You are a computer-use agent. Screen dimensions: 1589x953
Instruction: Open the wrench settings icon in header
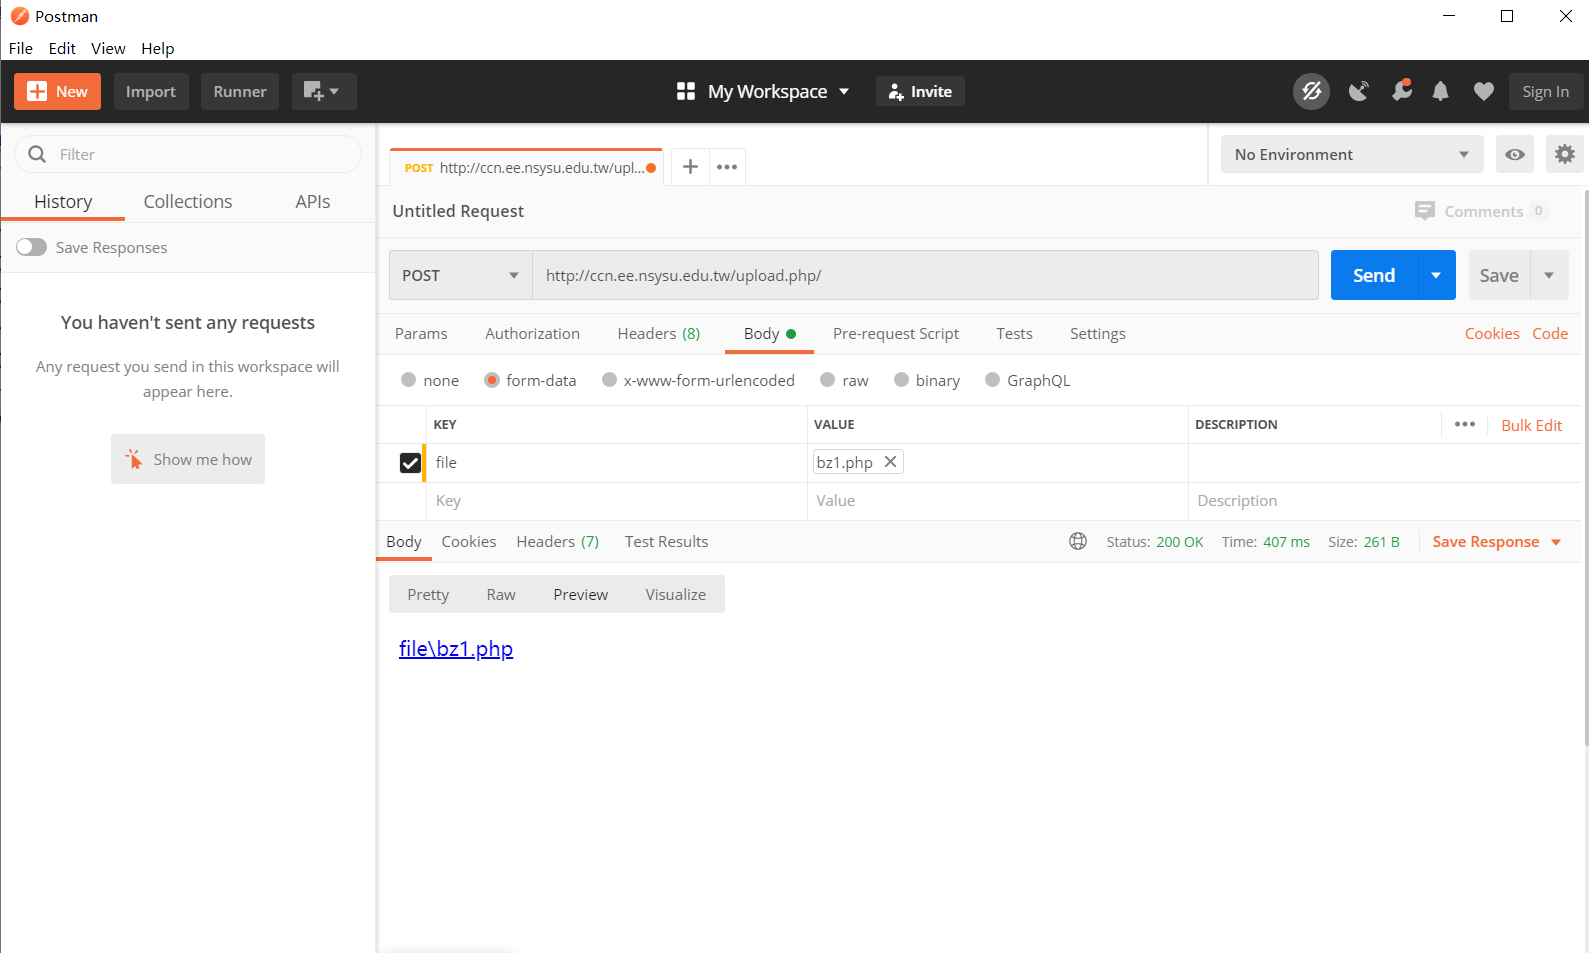tap(1402, 91)
